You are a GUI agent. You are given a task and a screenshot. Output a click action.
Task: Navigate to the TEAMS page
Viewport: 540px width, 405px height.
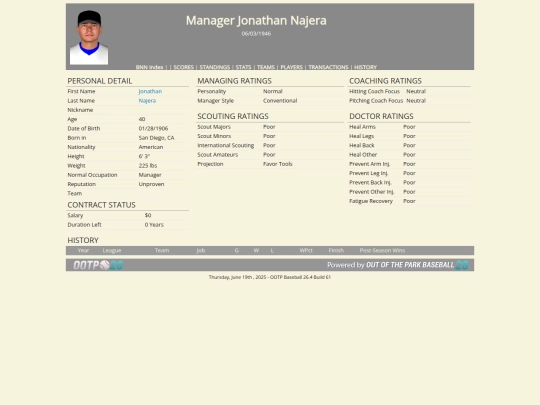266,67
